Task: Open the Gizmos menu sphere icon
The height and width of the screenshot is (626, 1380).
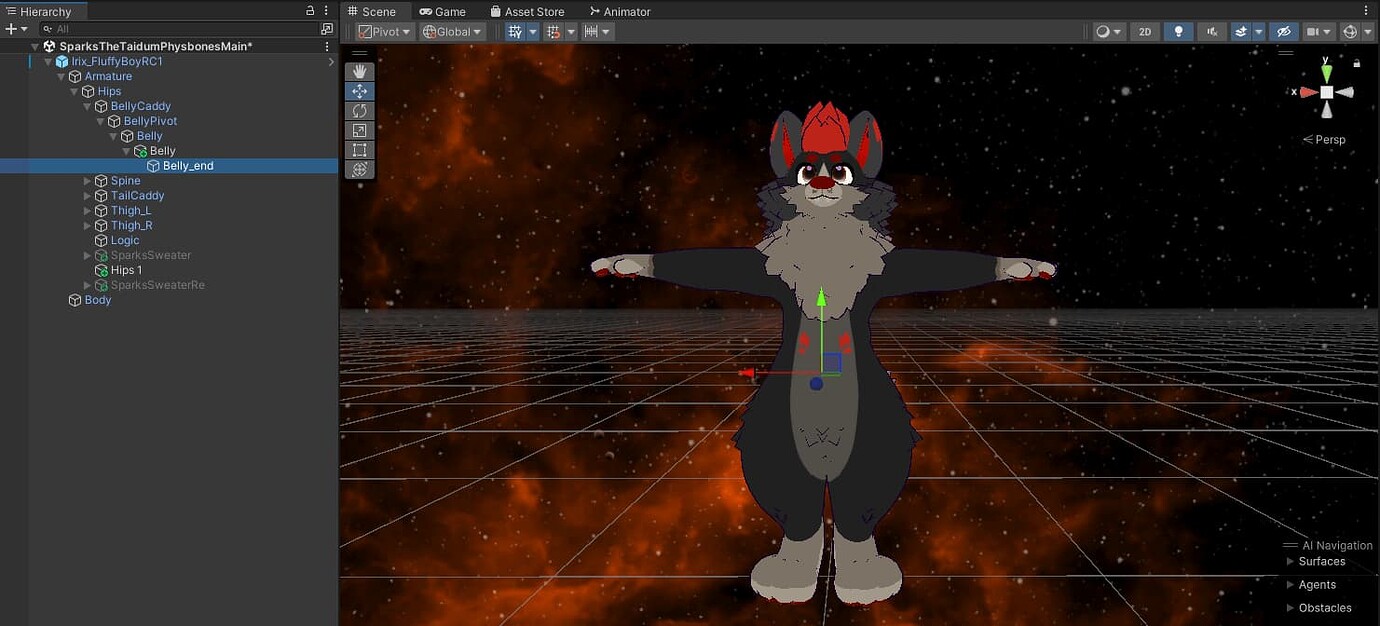Action: coord(1350,32)
